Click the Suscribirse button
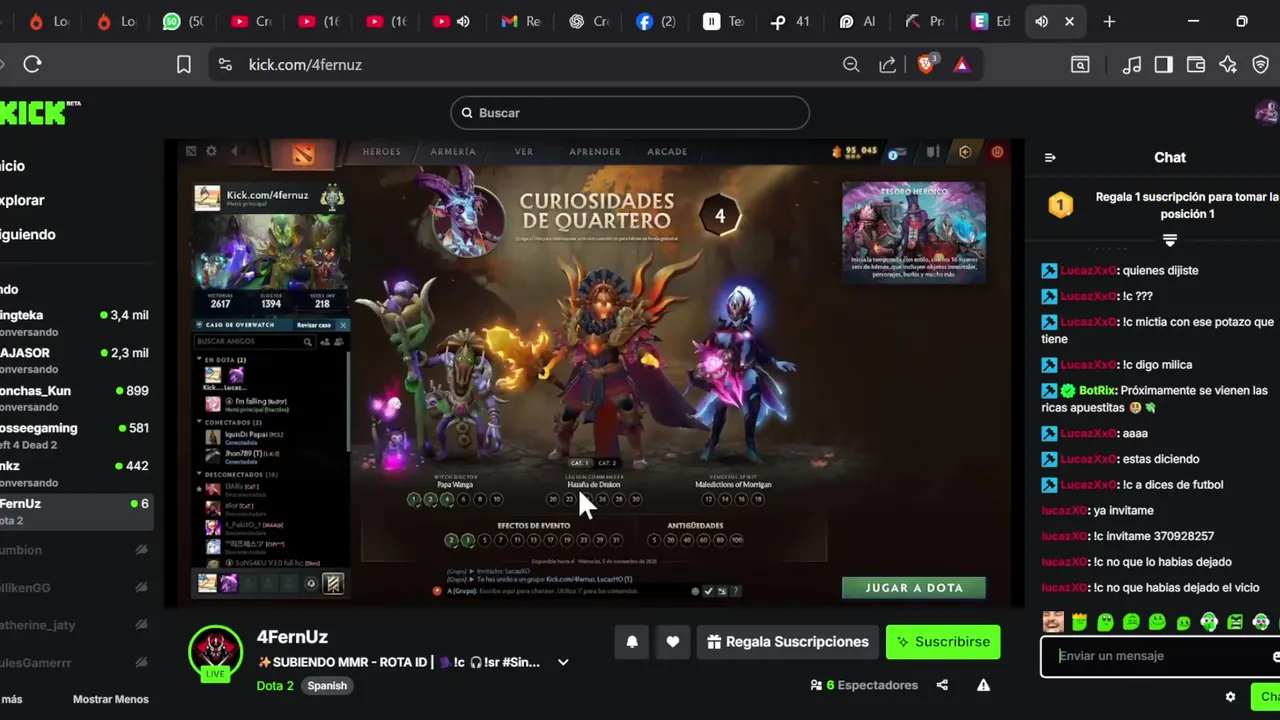The image size is (1280, 720). point(943,642)
